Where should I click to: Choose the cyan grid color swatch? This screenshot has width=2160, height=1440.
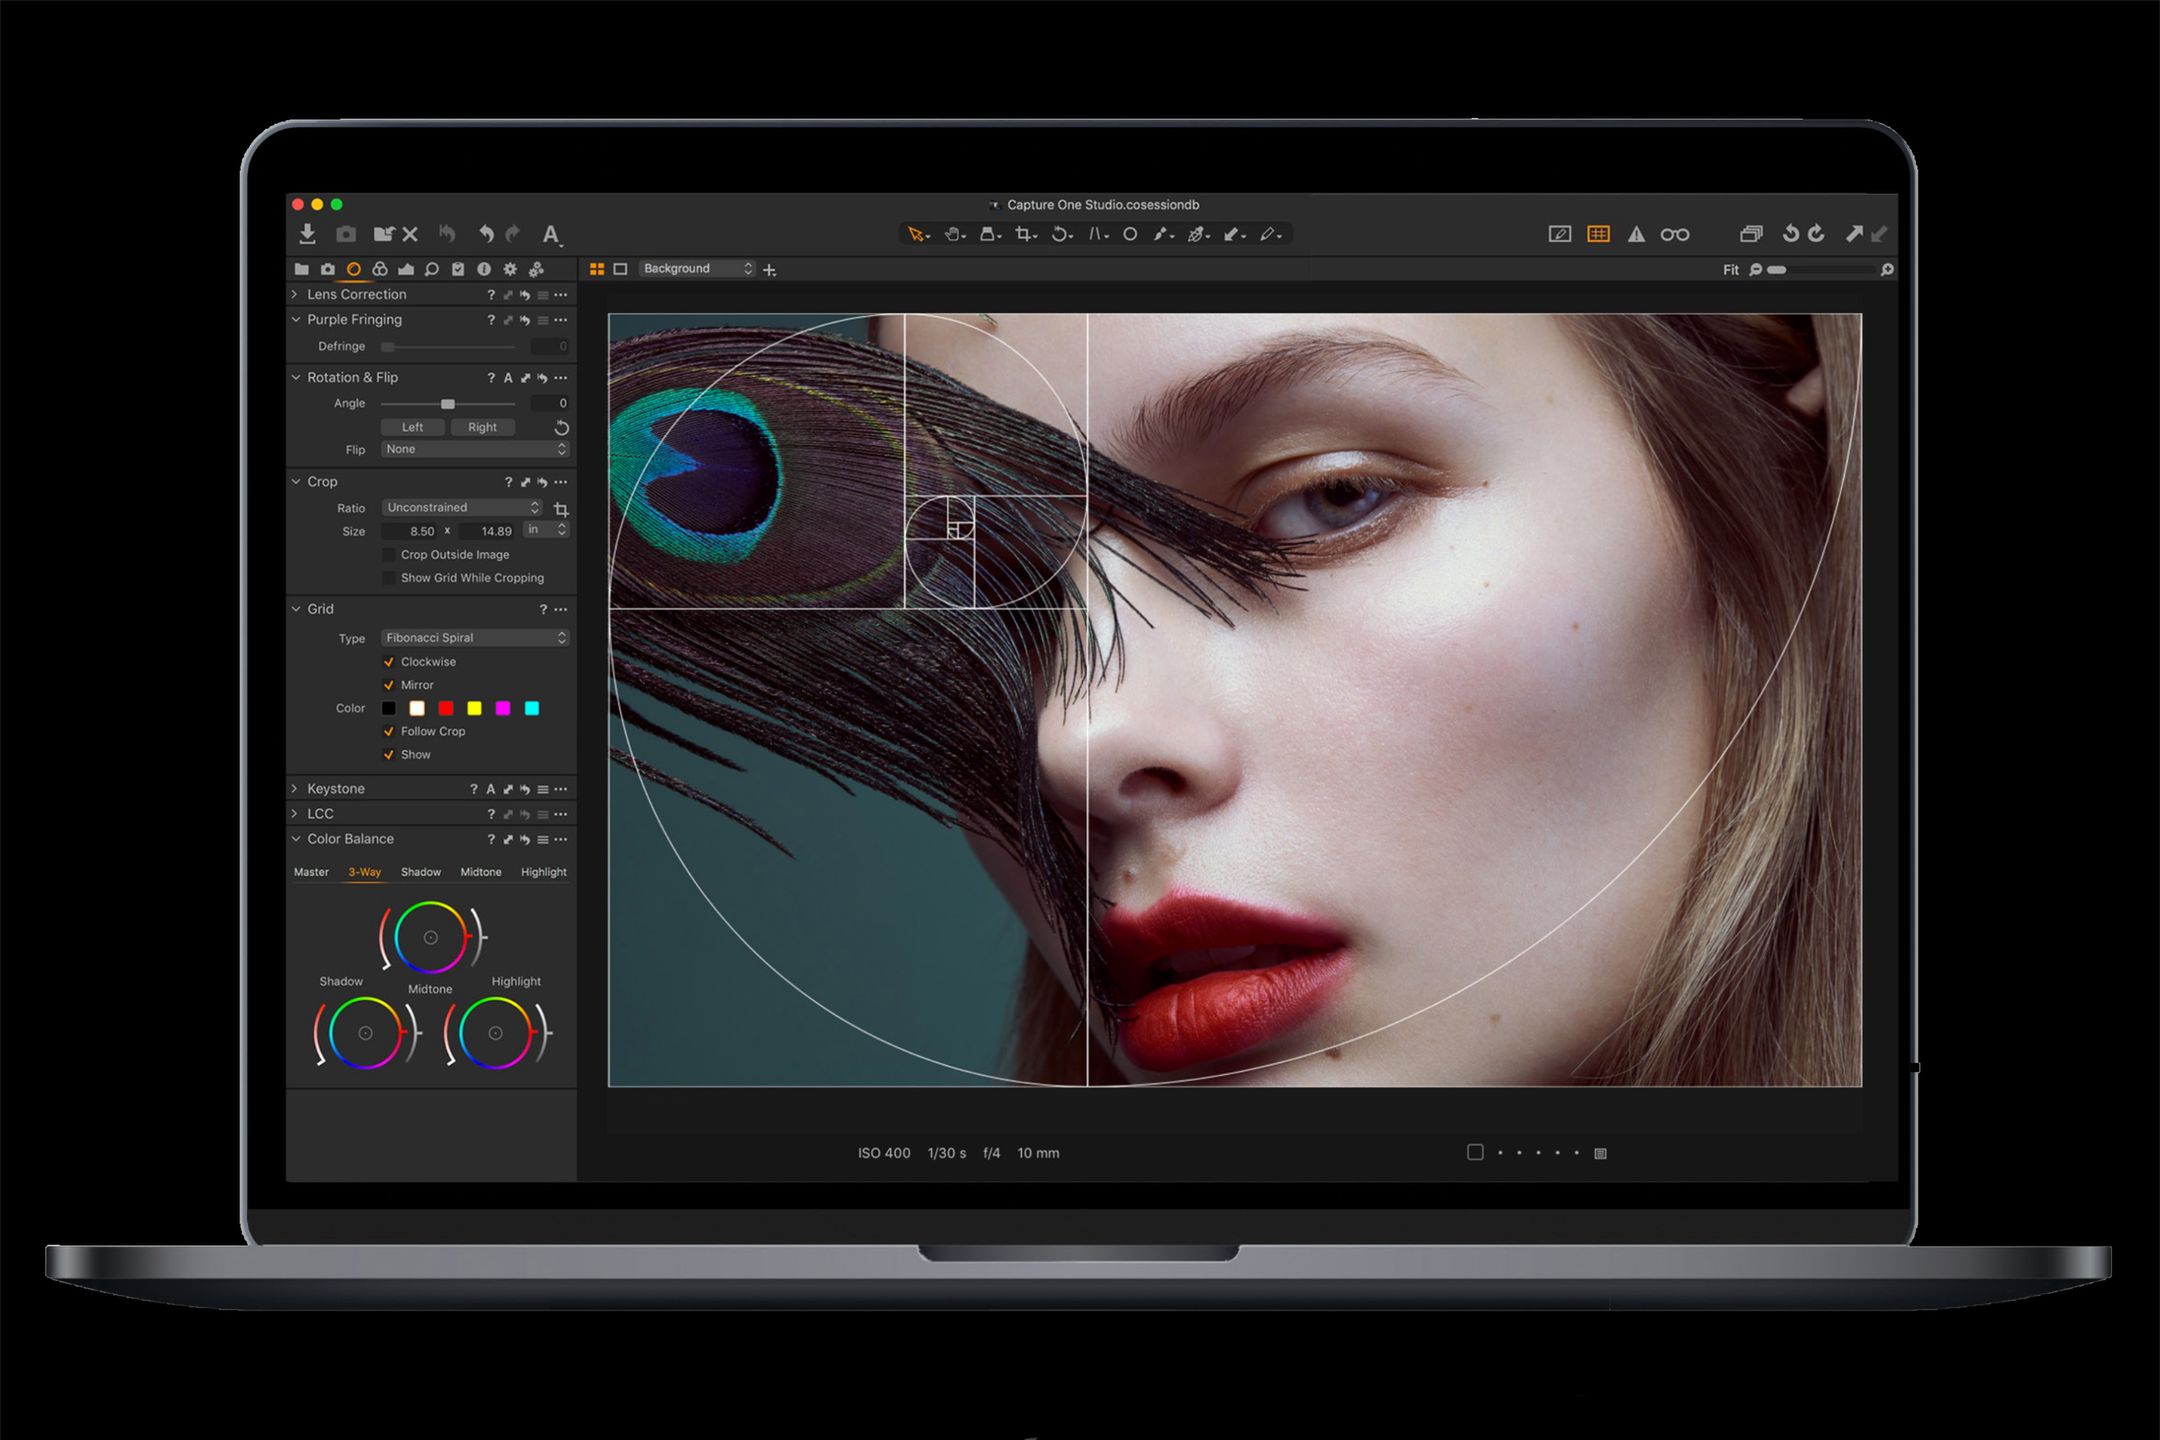(532, 708)
